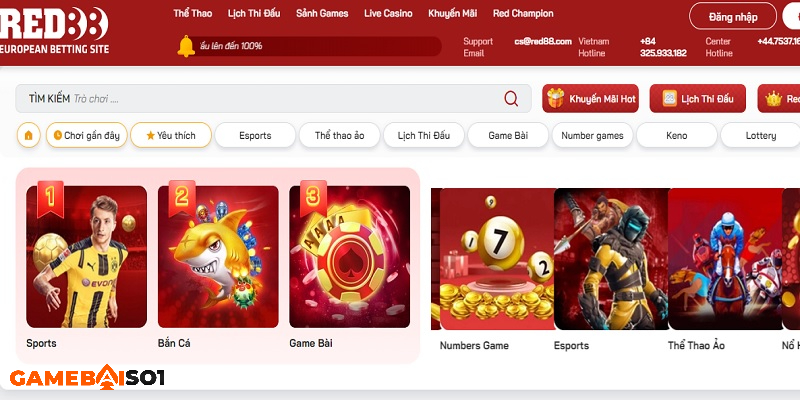The width and height of the screenshot is (800, 400).
Task: Focus the Tìm kiếm search field
Action: pos(273,98)
